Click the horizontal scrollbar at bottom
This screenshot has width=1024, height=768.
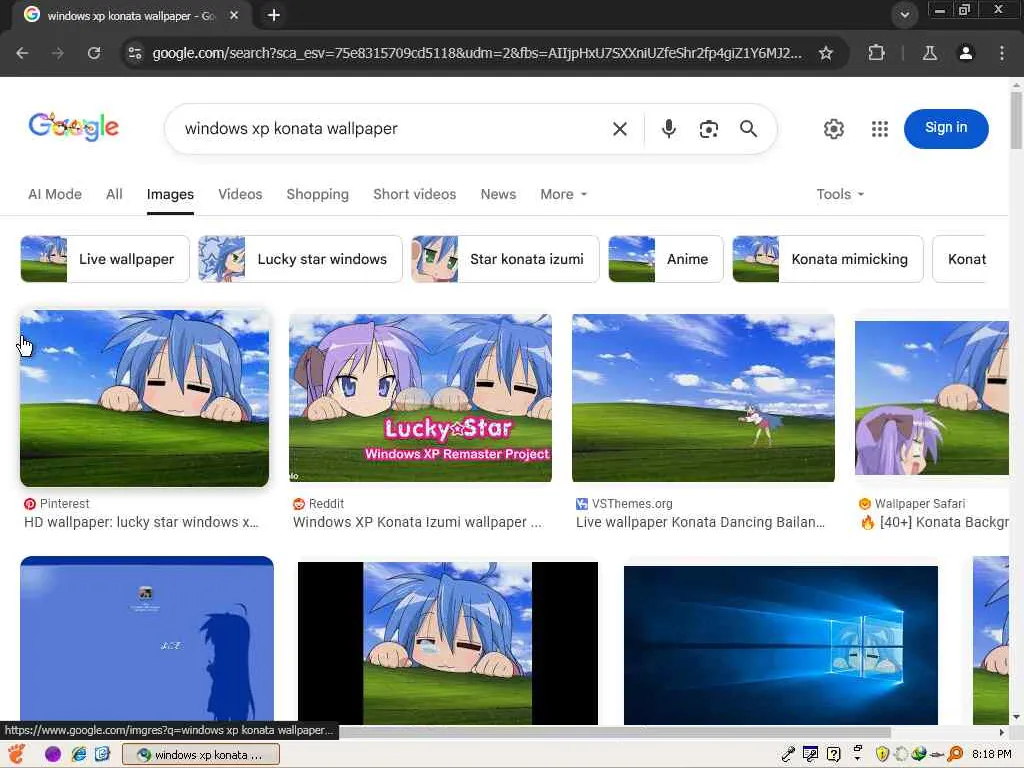coord(614,732)
